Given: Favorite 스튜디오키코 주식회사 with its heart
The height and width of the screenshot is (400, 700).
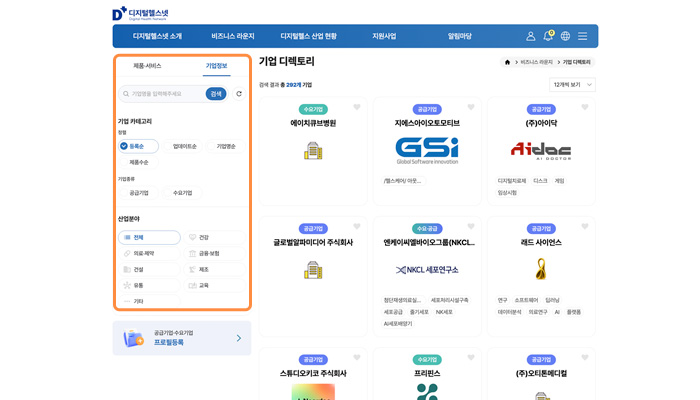Looking at the screenshot, I should (357, 357).
